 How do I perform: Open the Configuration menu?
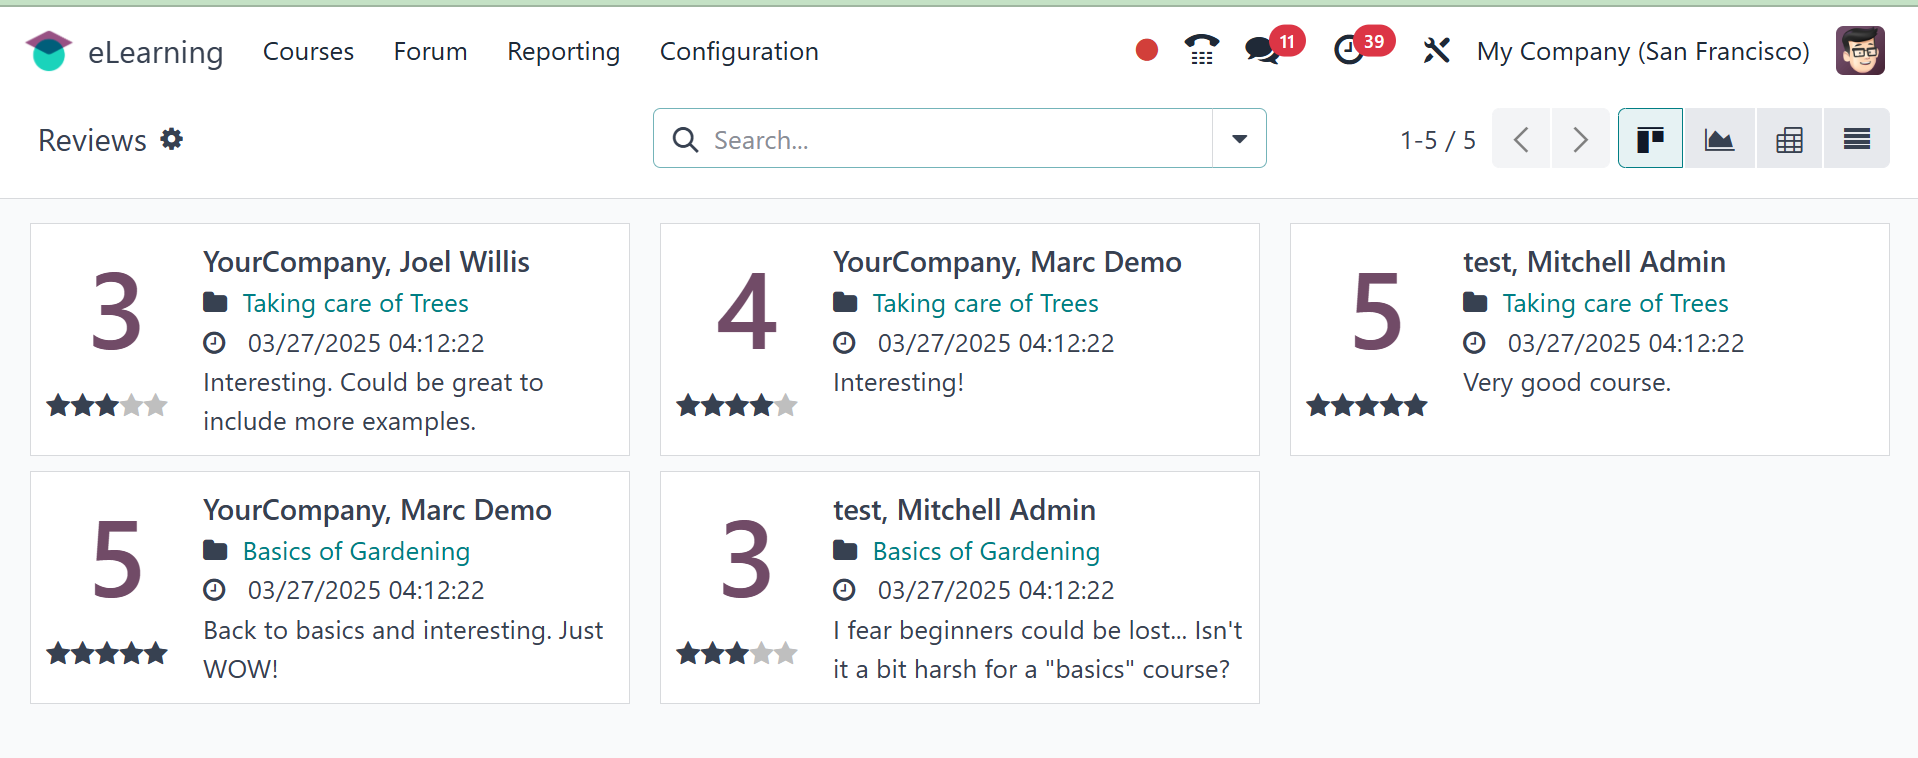(738, 51)
